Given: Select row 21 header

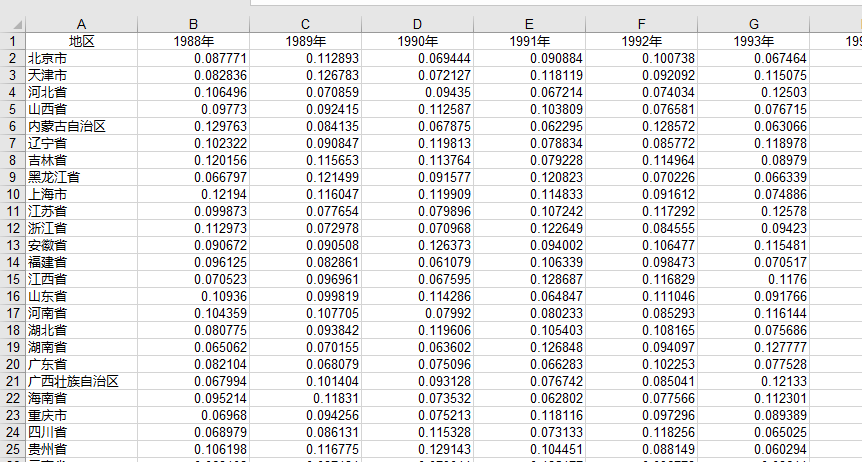Looking at the screenshot, I should pyautogui.click(x=12, y=381).
